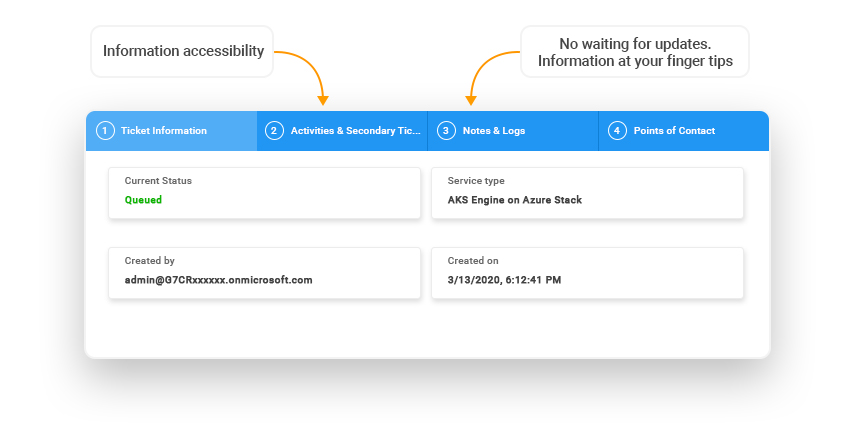Select the AKS Engine on Azure Stack value

coord(514,200)
